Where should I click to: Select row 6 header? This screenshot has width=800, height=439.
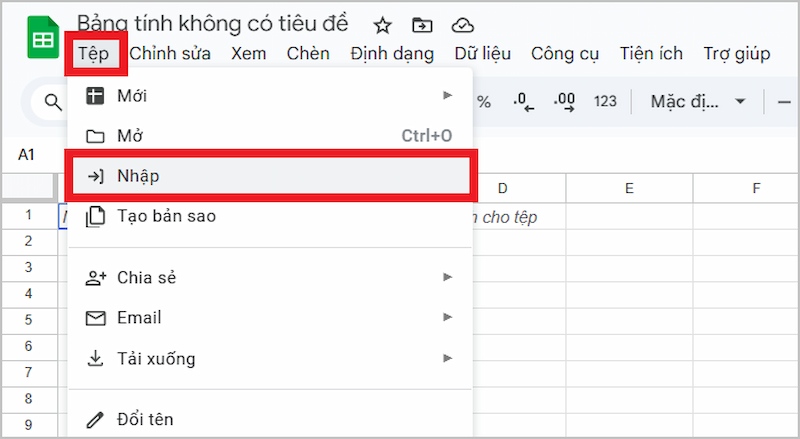pyautogui.click(x=29, y=347)
